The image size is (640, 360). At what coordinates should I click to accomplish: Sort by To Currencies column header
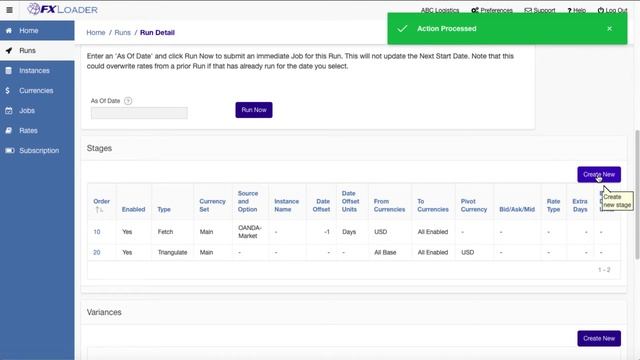[433, 205]
